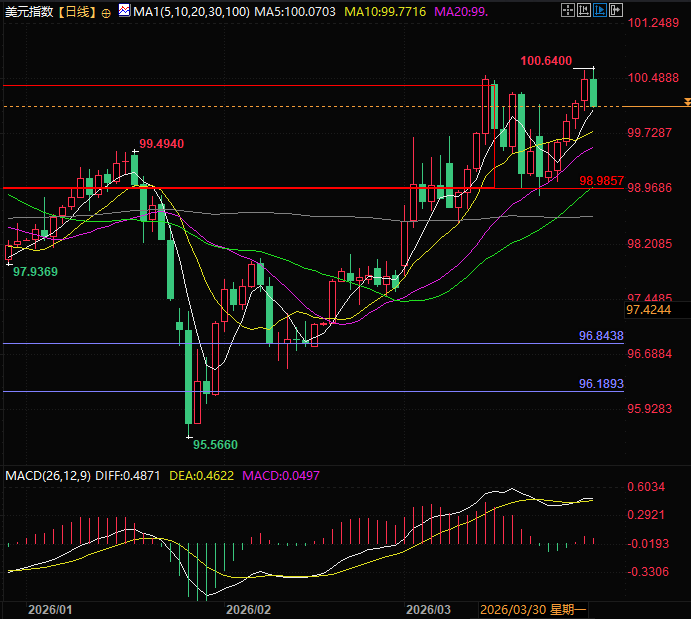Click the 98.9686 axis value
691x619 pixels.
[650, 188]
